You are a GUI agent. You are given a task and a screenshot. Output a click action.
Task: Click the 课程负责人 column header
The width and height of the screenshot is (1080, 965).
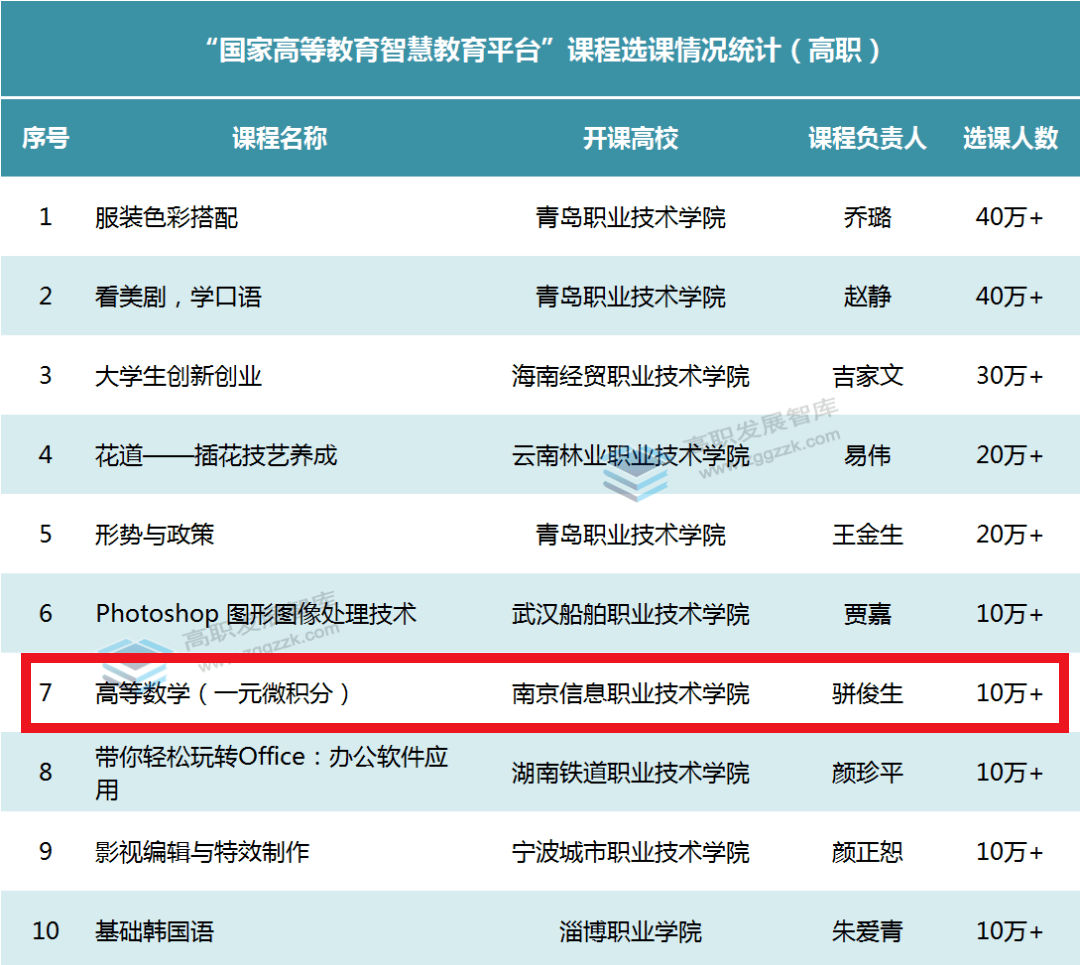click(867, 138)
